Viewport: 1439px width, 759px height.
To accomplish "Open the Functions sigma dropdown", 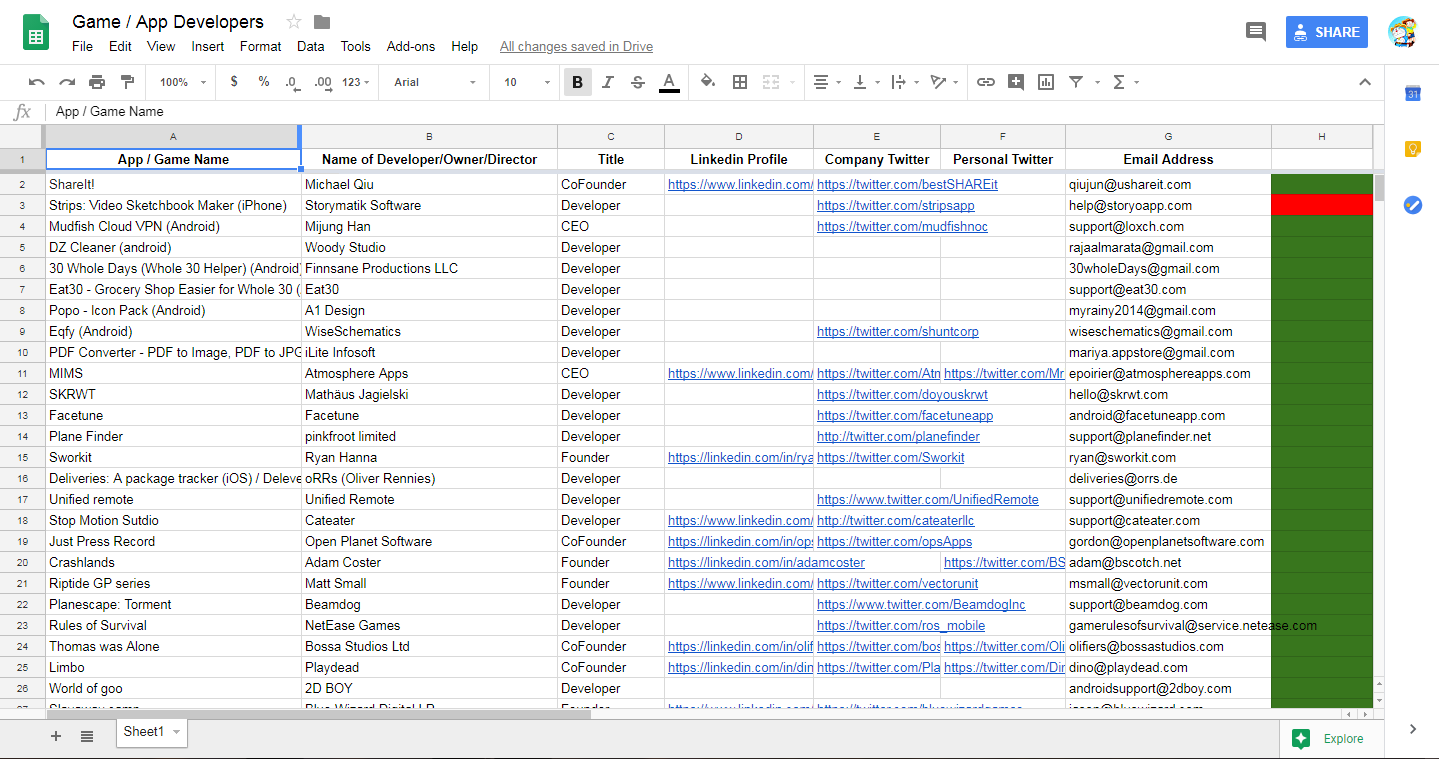I will pos(1125,82).
